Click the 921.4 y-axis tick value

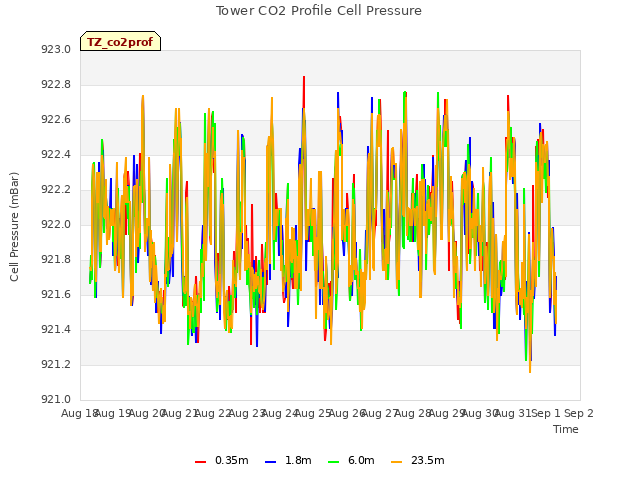56,329
